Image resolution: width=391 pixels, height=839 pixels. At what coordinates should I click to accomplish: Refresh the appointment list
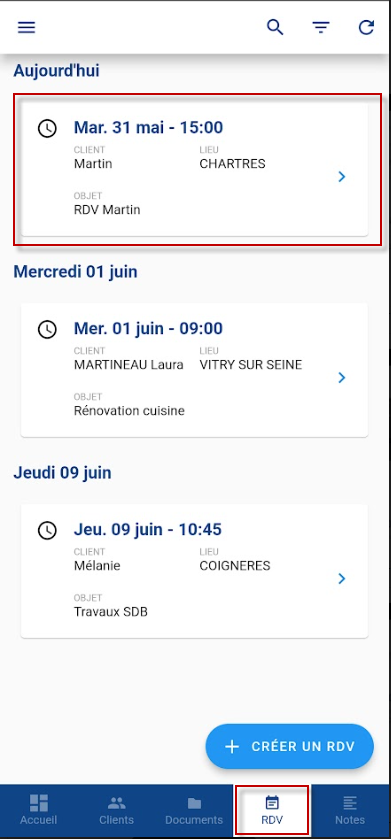(366, 27)
